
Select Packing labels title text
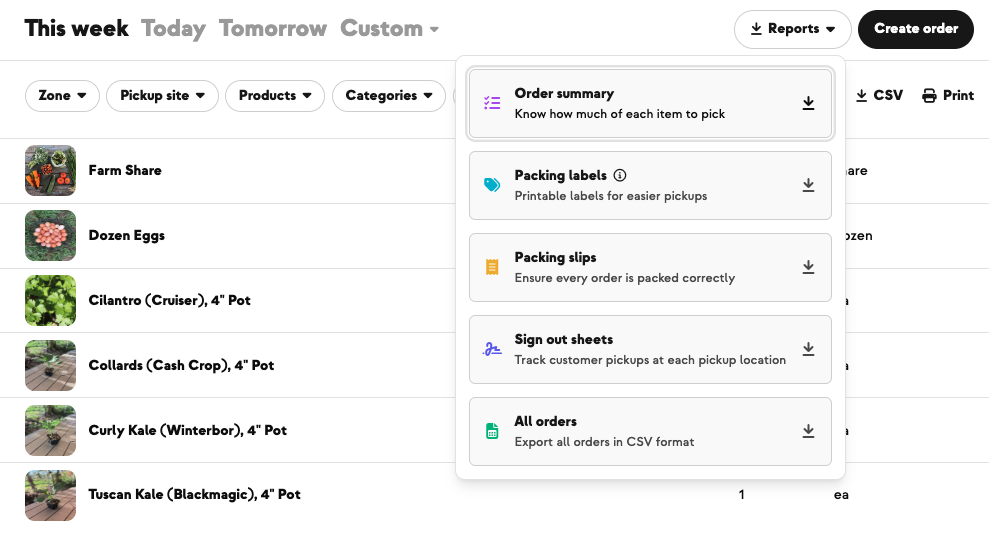click(x=560, y=175)
